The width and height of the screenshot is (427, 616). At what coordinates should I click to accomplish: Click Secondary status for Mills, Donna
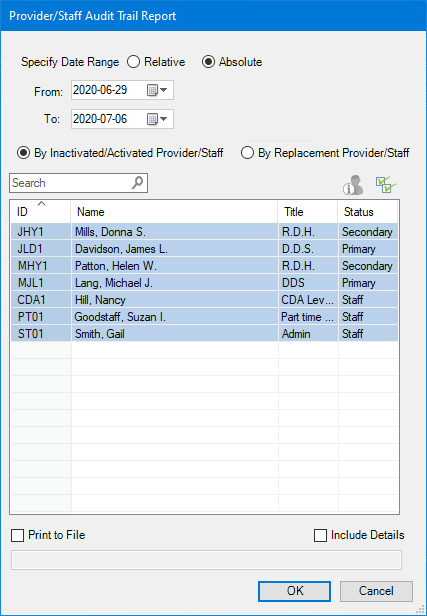click(368, 232)
